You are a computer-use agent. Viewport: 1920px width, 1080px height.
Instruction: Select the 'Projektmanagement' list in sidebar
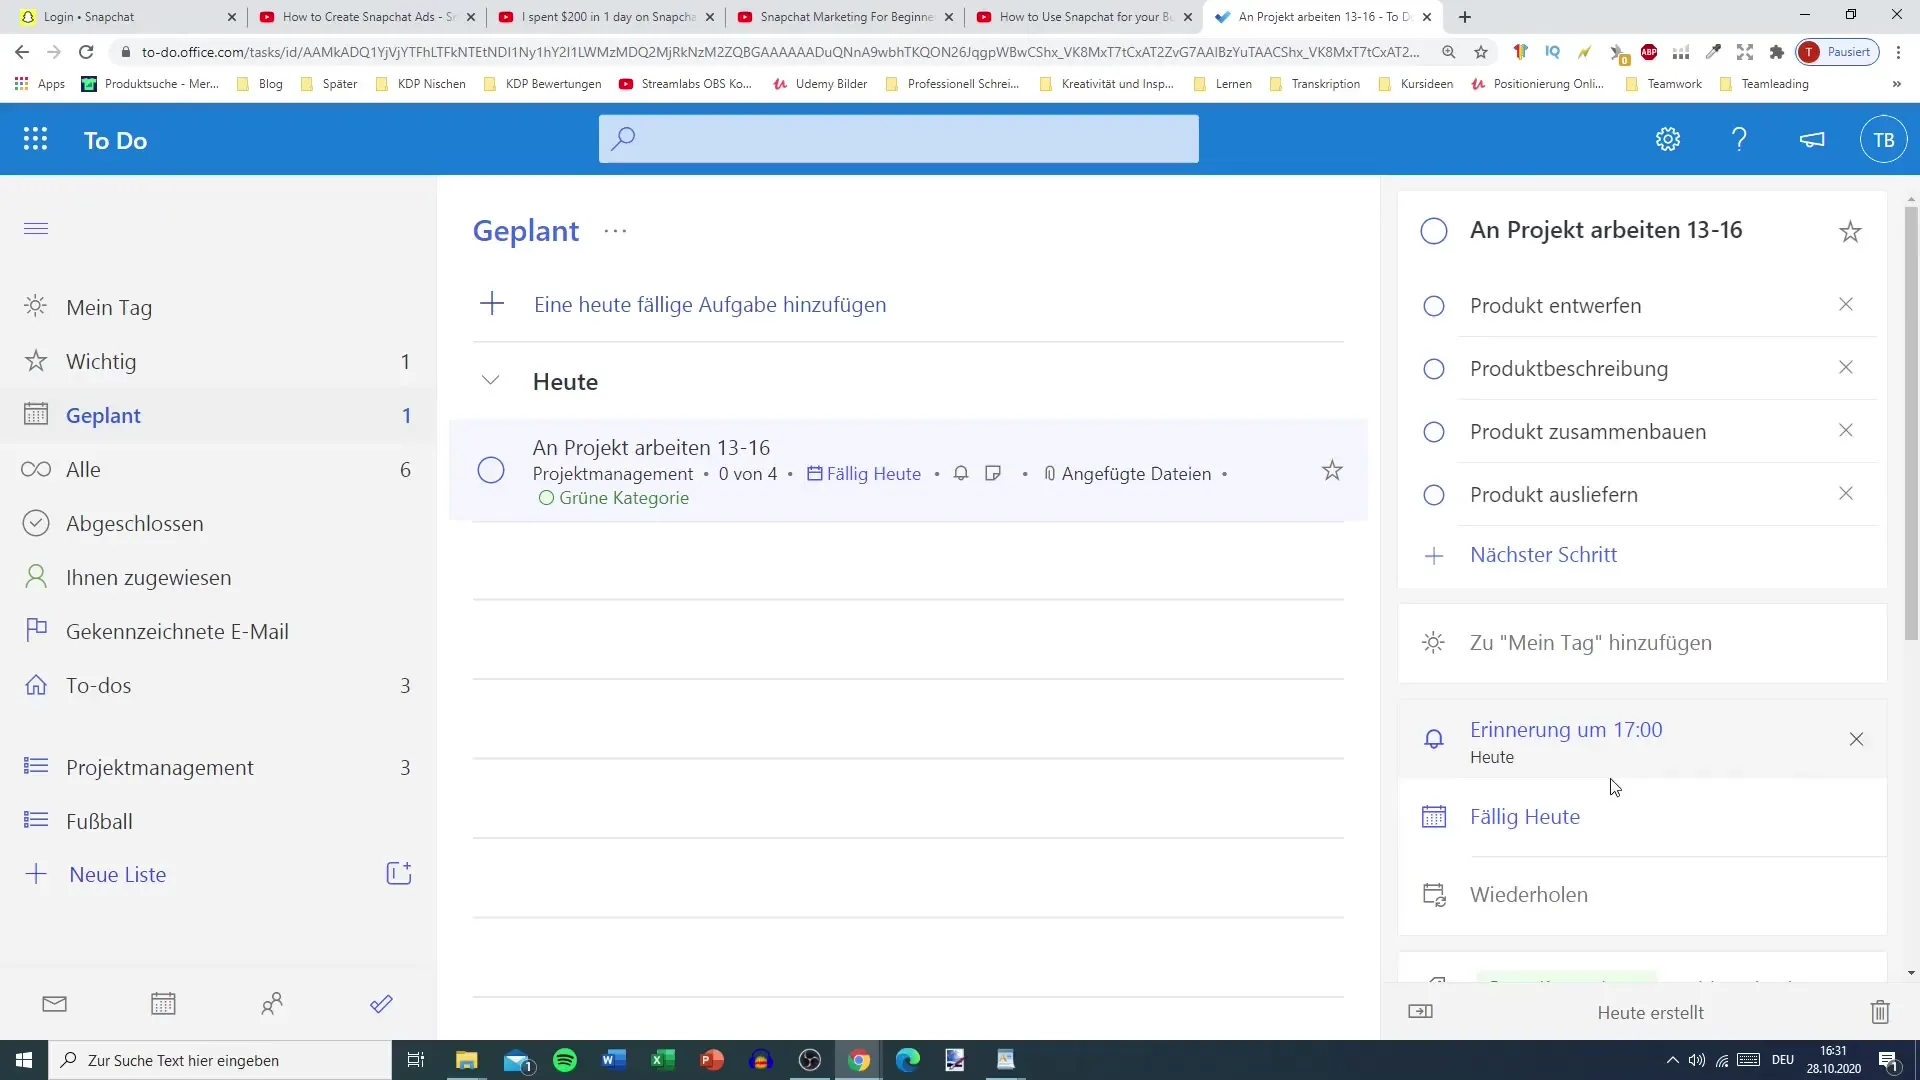[160, 766]
